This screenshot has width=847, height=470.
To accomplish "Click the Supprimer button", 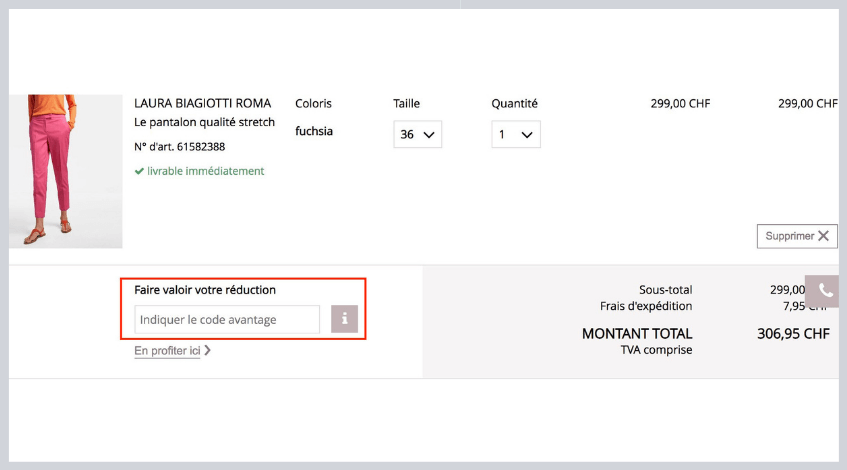I will 797,236.
